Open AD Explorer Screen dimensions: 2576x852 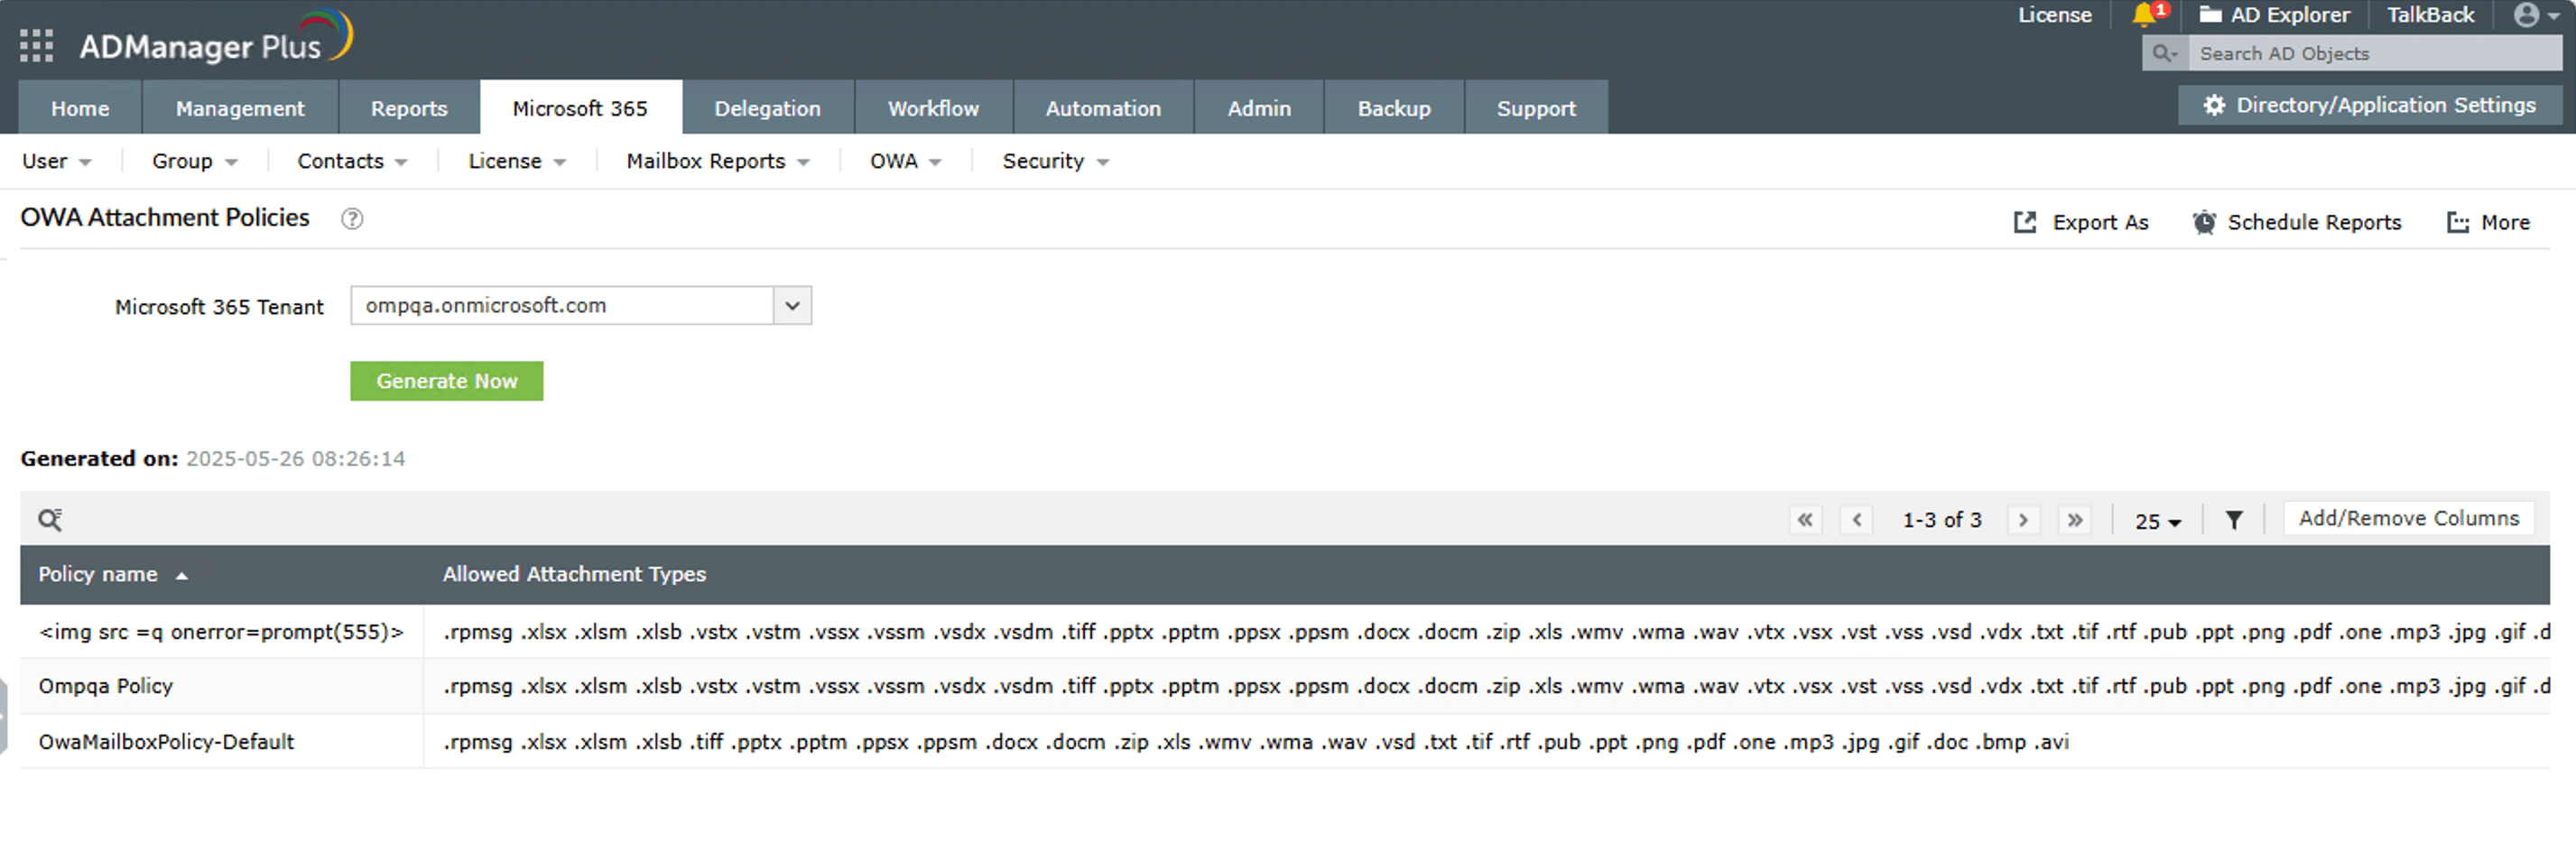click(2274, 15)
